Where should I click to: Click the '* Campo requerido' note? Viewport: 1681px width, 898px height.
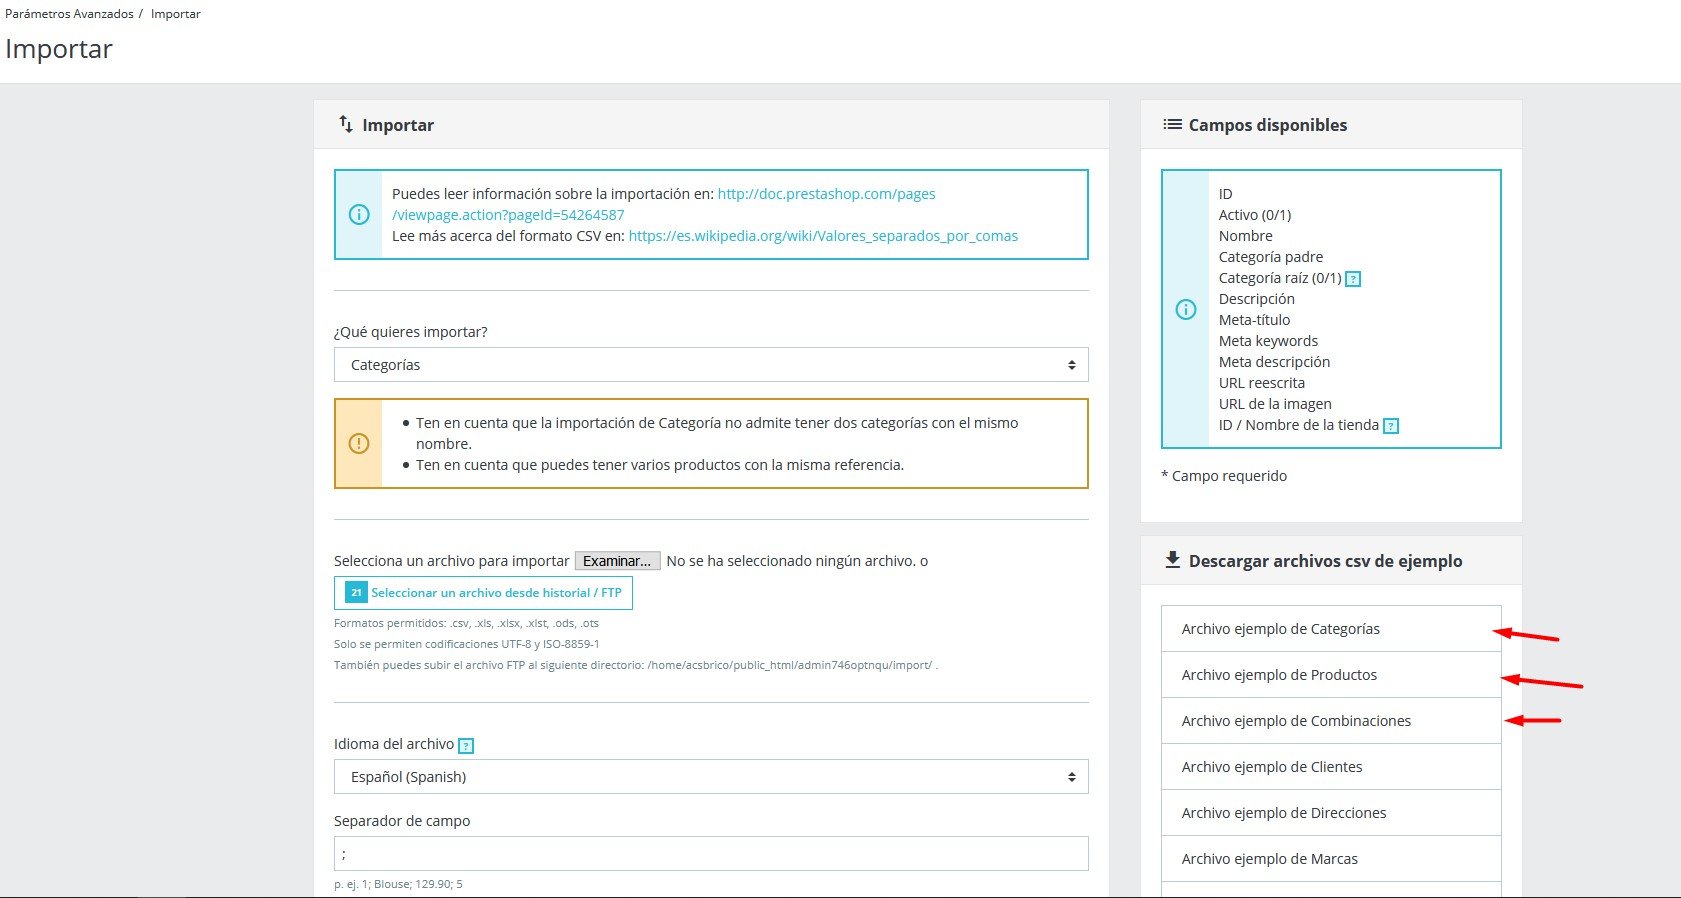(1224, 476)
